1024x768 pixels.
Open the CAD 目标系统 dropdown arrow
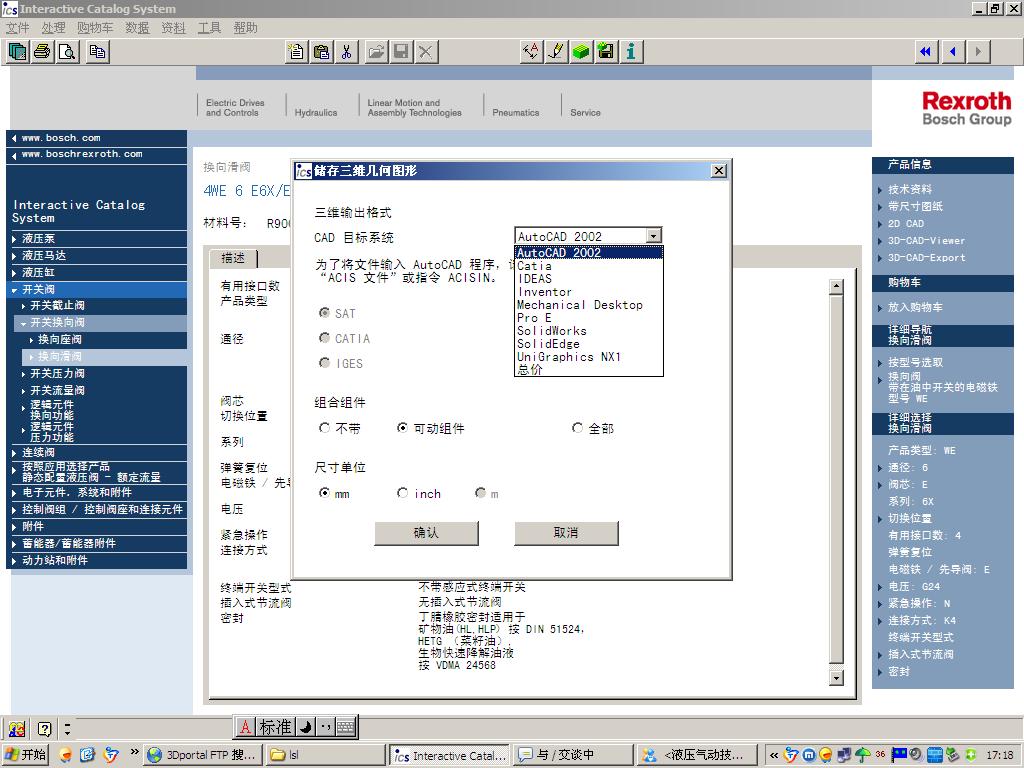coord(654,236)
